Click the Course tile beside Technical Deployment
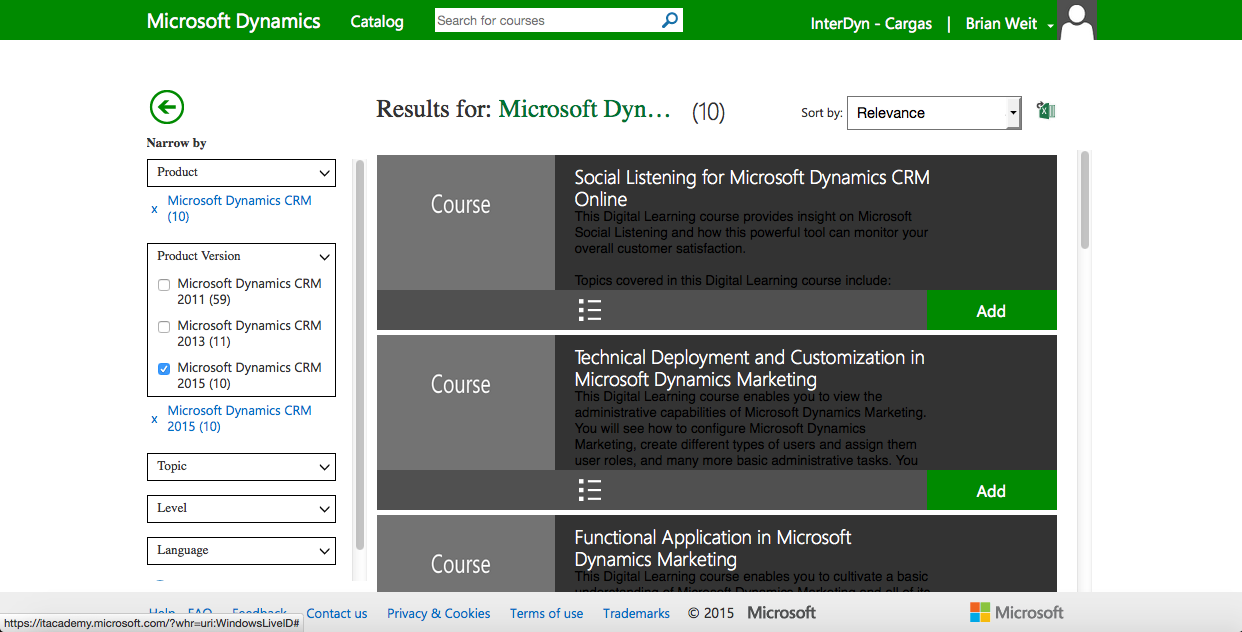Viewport: 1242px width, 632px height. (x=465, y=403)
